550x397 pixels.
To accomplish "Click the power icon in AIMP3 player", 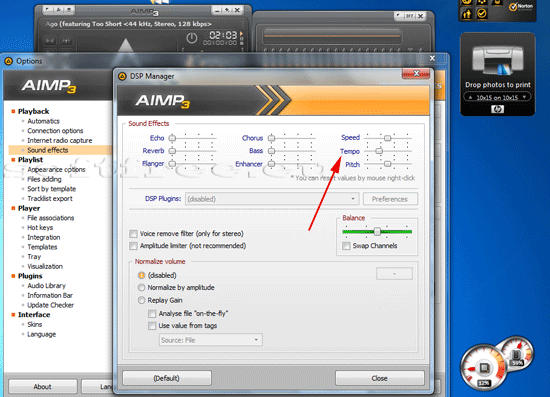I will coord(192,38).
